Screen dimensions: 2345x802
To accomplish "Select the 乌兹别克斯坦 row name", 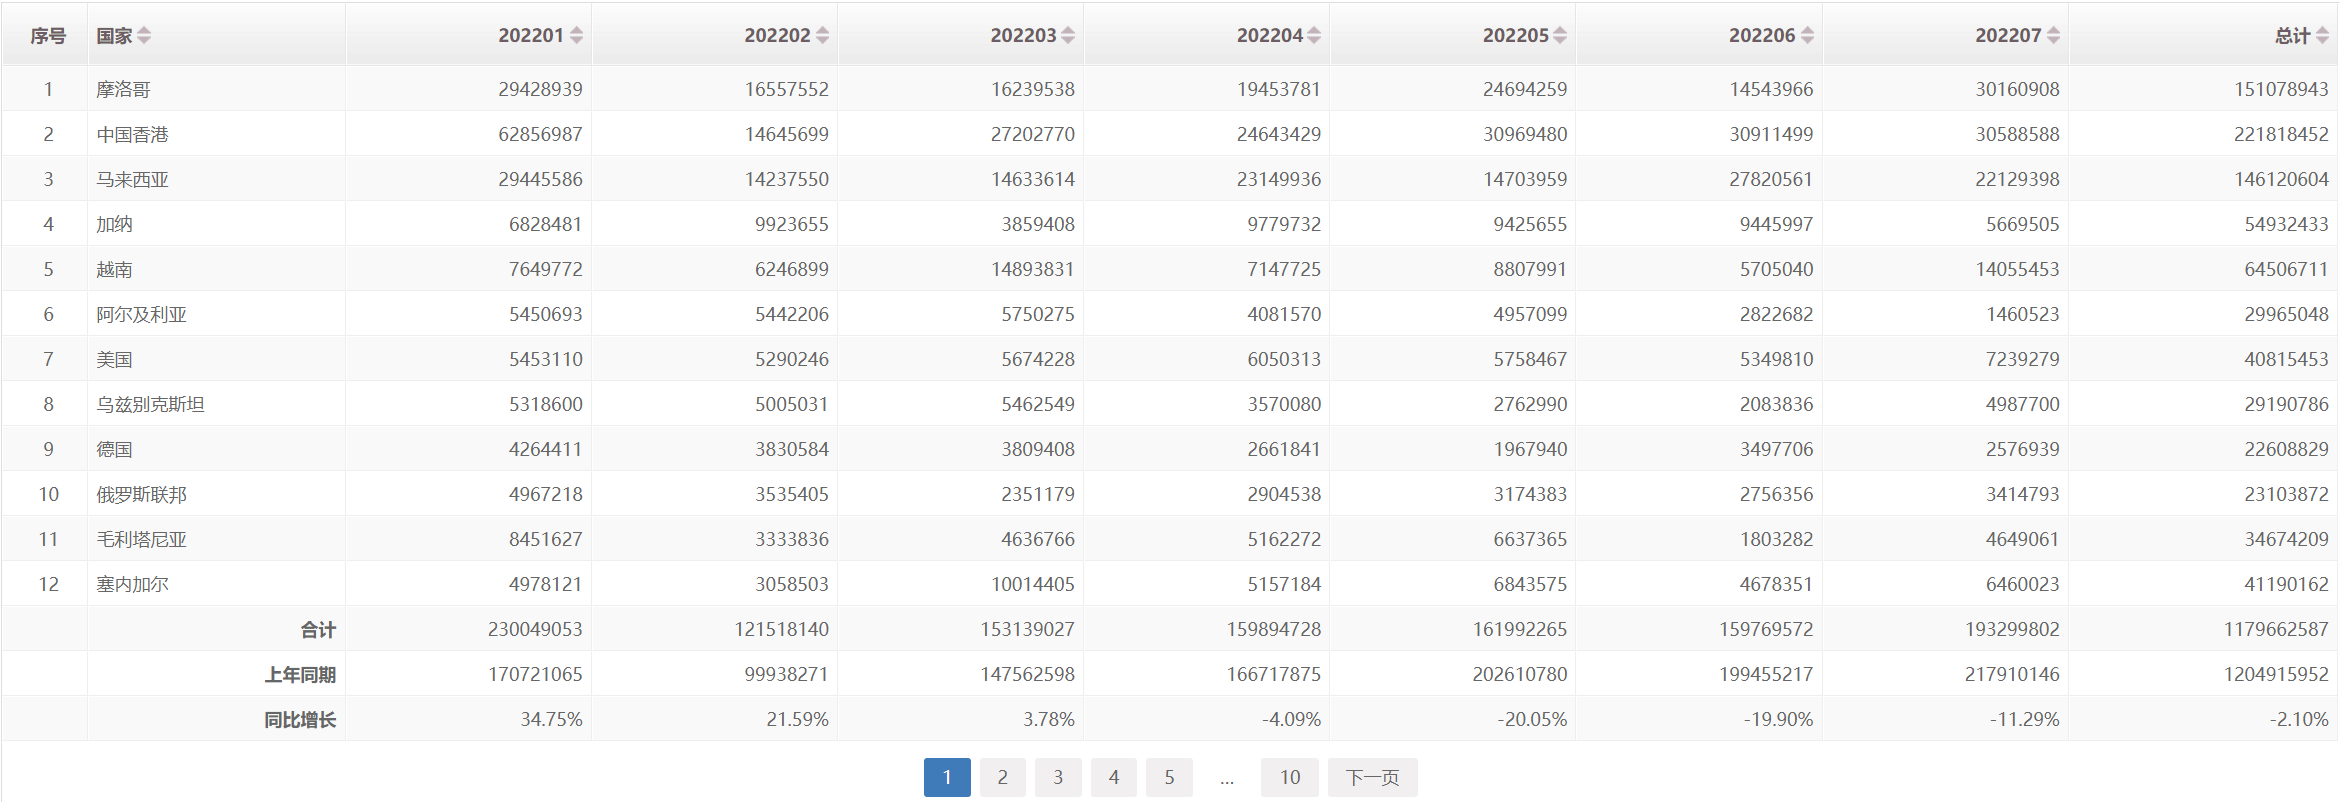I will tap(150, 404).
